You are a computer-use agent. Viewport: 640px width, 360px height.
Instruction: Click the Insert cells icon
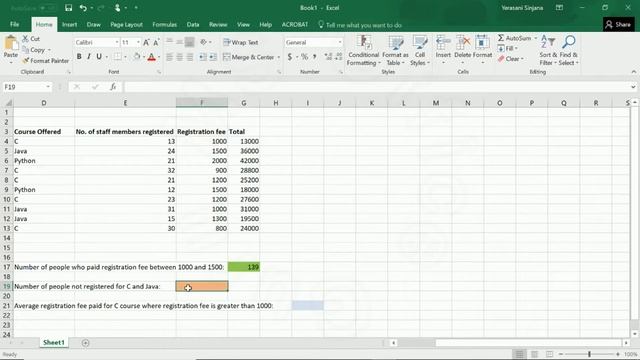(x=443, y=42)
